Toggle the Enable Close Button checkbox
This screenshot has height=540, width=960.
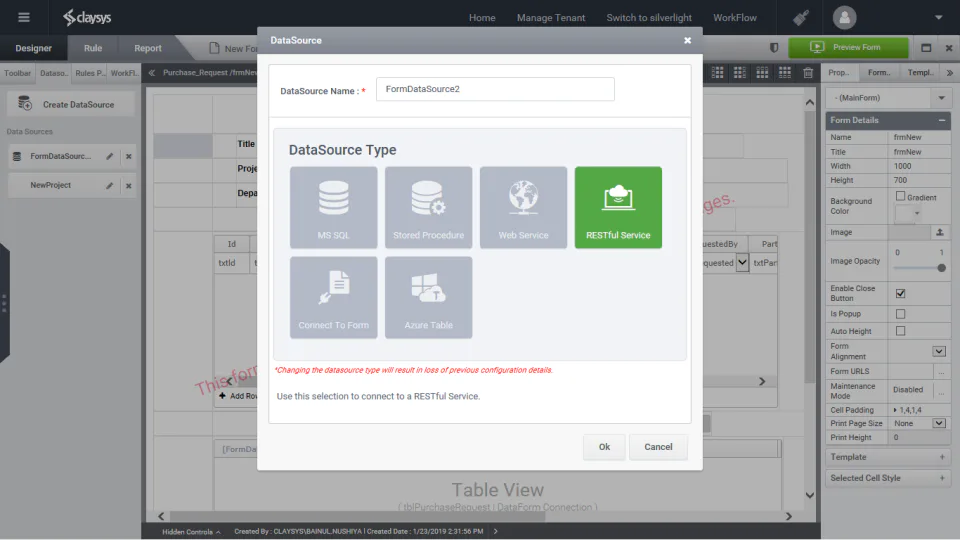[x=900, y=293]
